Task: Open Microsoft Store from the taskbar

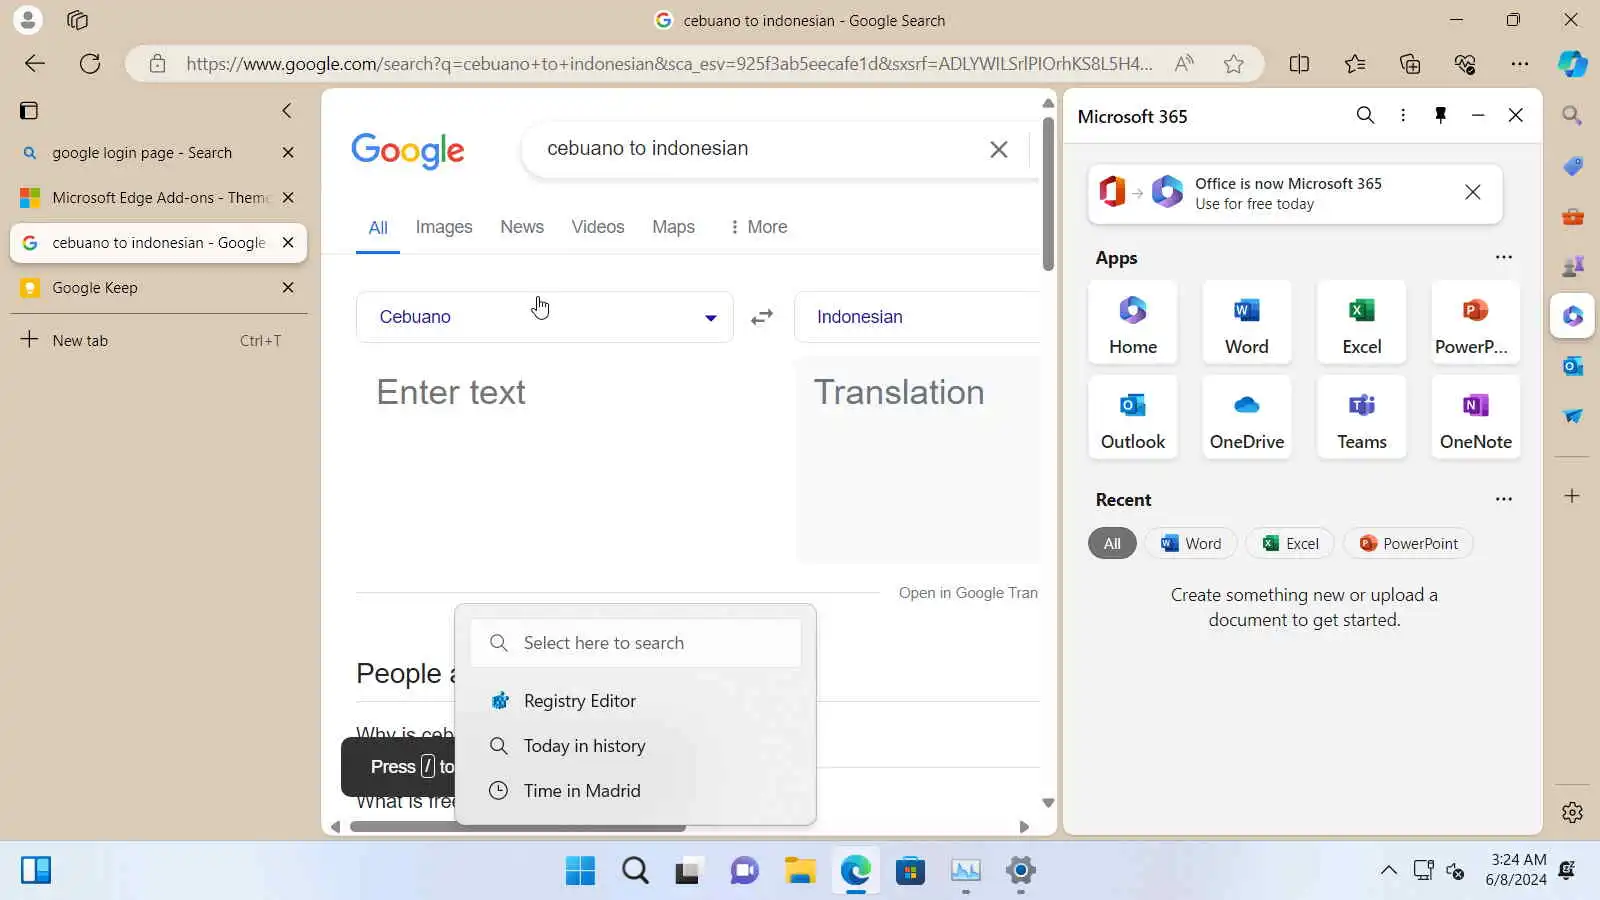Action: pyautogui.click(x=910, y=871)
